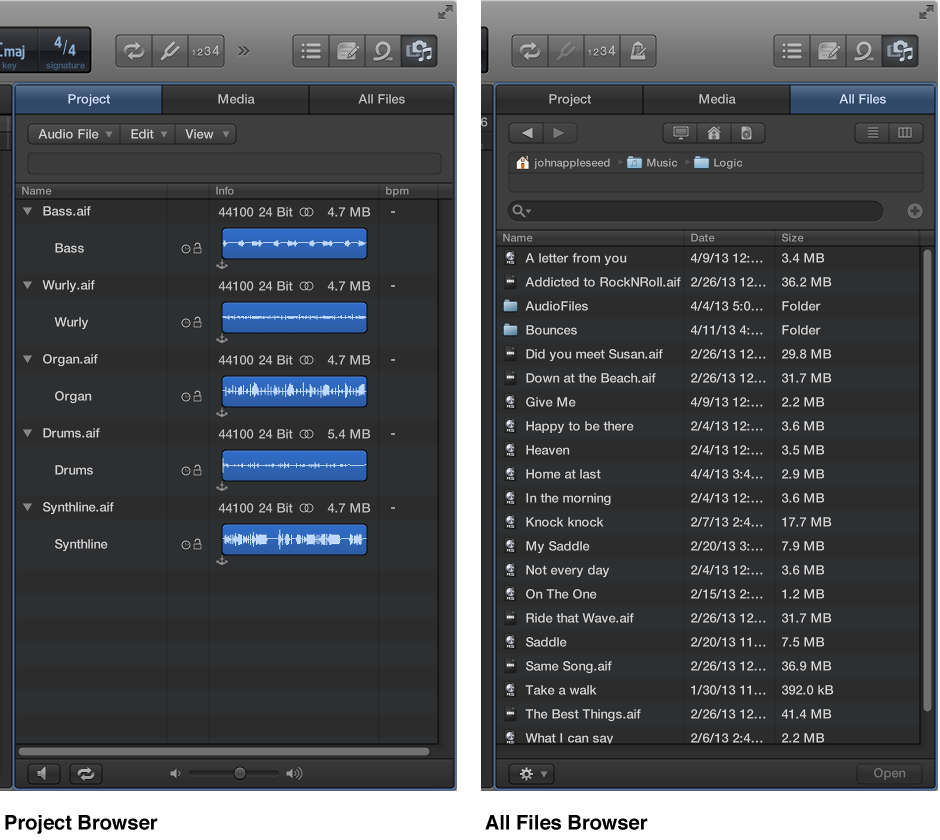
Task: Open the Action gear pop-up menu
Action: click(x=530, y=773)
